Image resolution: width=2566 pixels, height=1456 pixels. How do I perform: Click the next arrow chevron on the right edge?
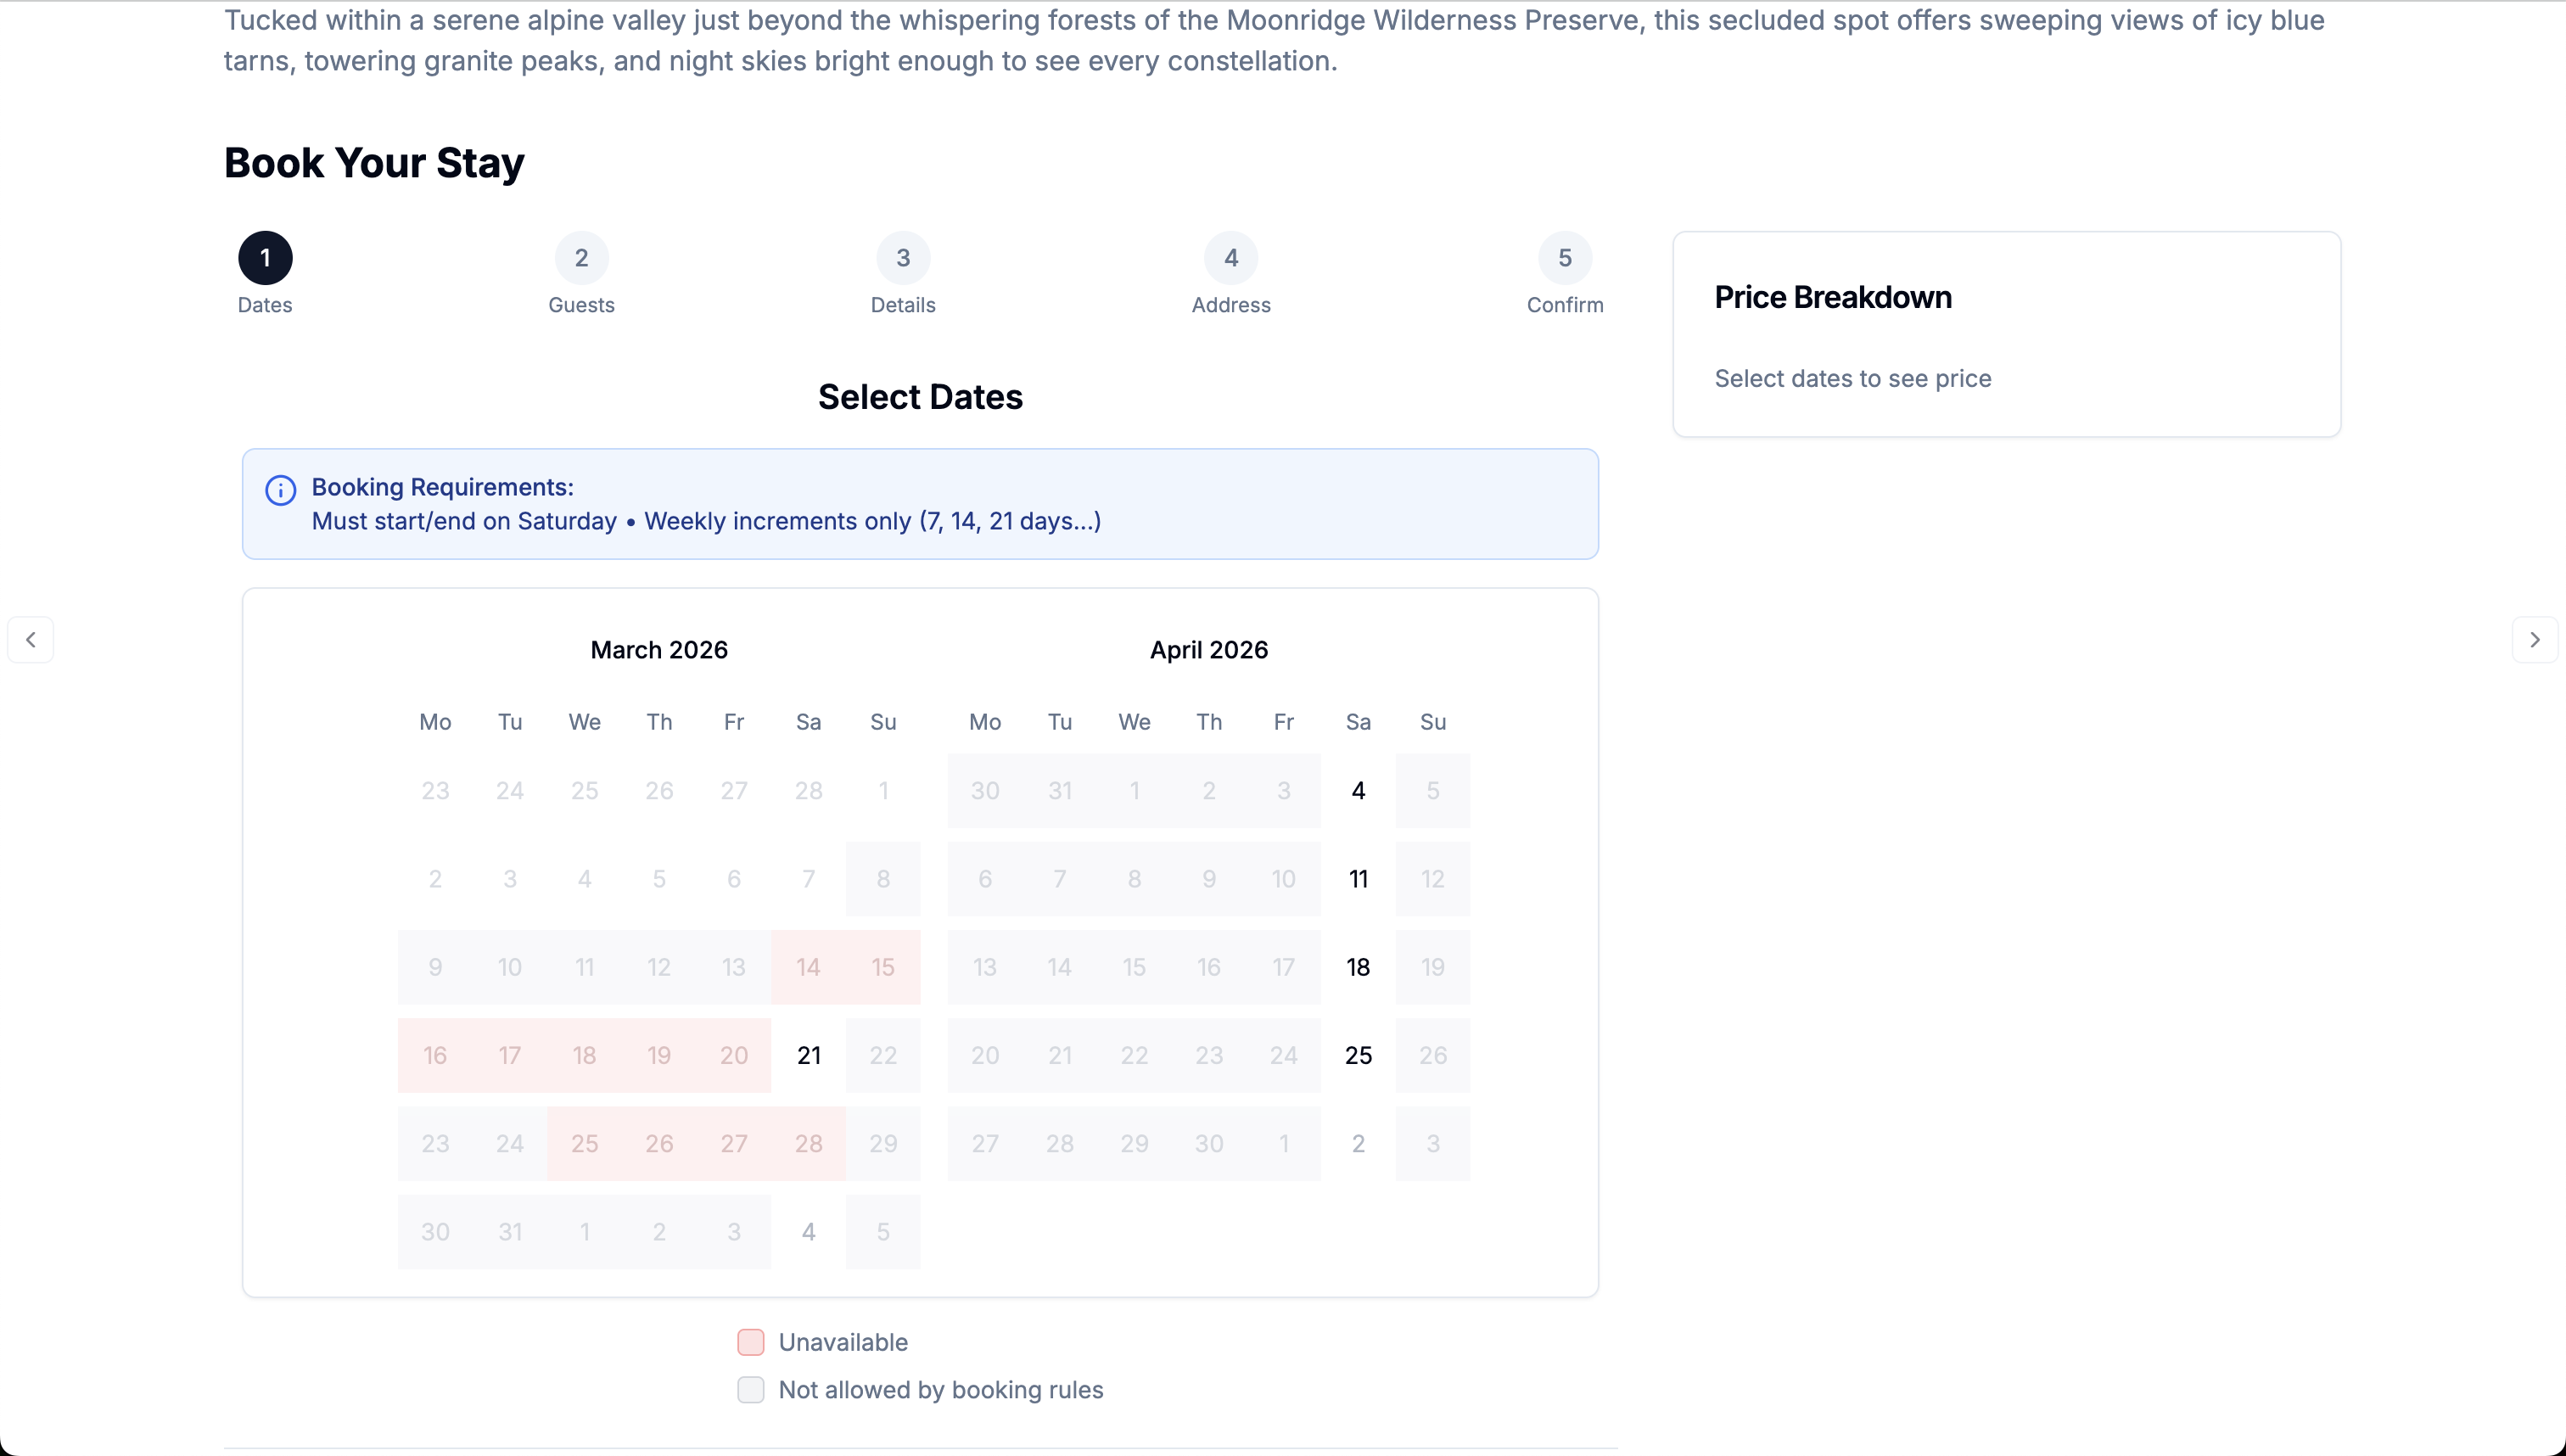tap(2535, 640)
